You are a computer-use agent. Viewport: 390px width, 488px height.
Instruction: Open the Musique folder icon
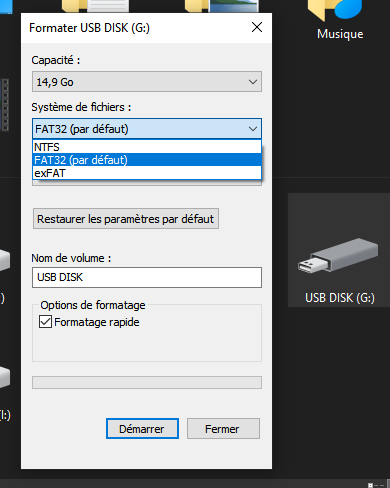335,10
